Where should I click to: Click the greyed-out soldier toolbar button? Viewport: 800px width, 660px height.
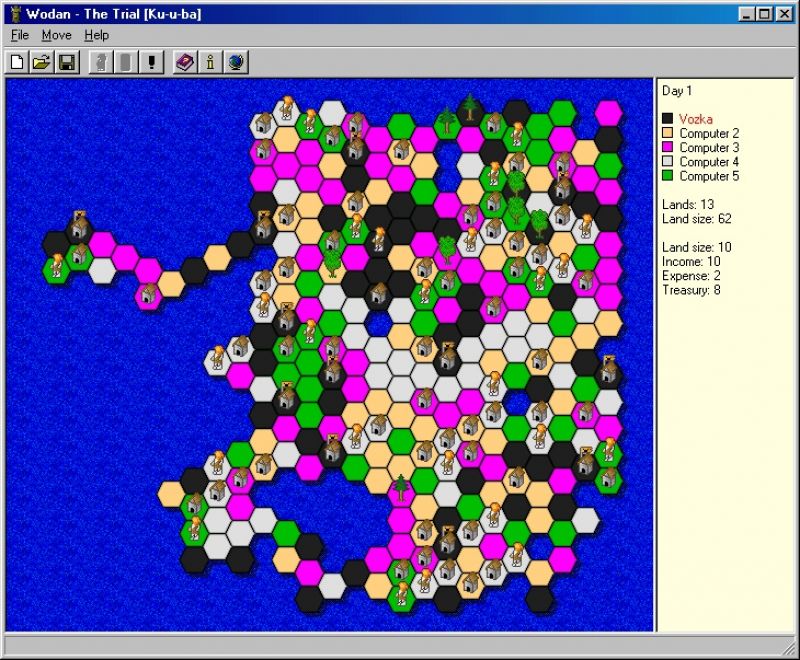[101, 62]
